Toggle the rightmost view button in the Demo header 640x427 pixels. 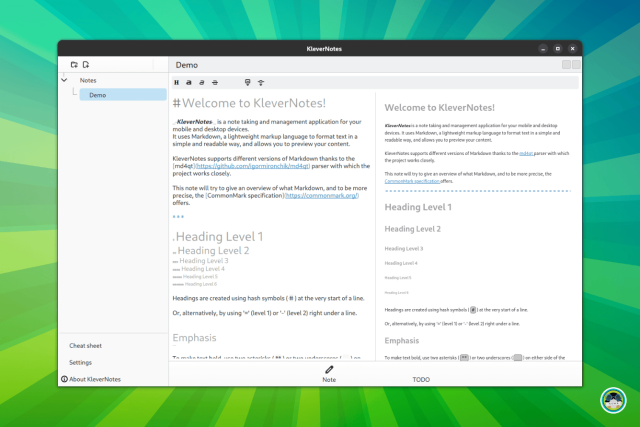click(x=575, y=64)
